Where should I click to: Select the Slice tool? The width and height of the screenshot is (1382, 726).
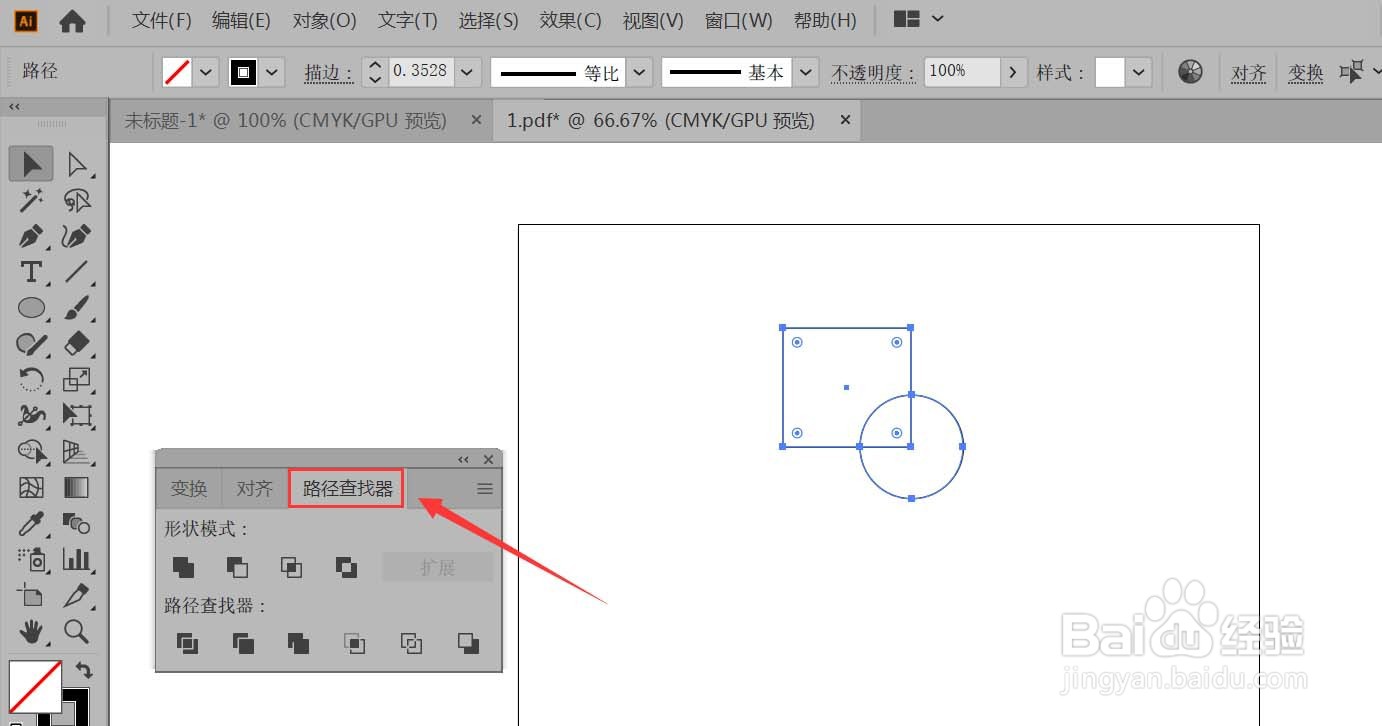point(77,595)
